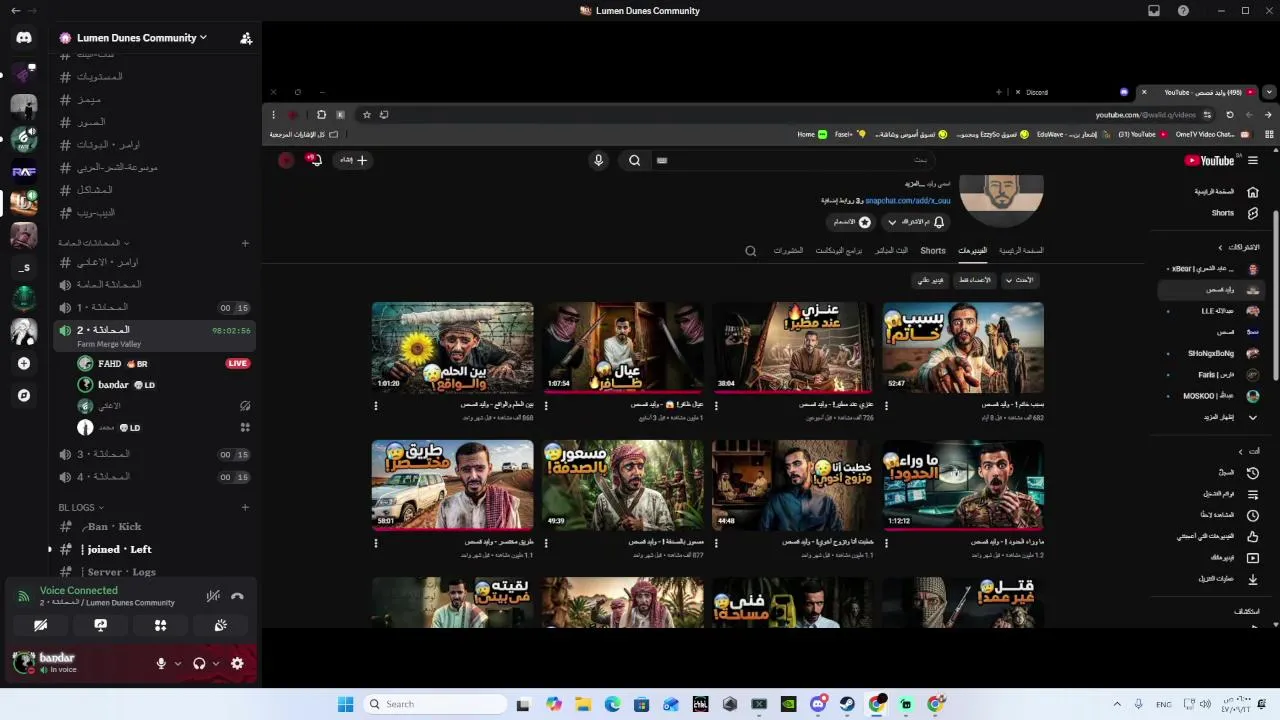
Task: Open the soundboard icon in voice panel
Action: [221, 625]
